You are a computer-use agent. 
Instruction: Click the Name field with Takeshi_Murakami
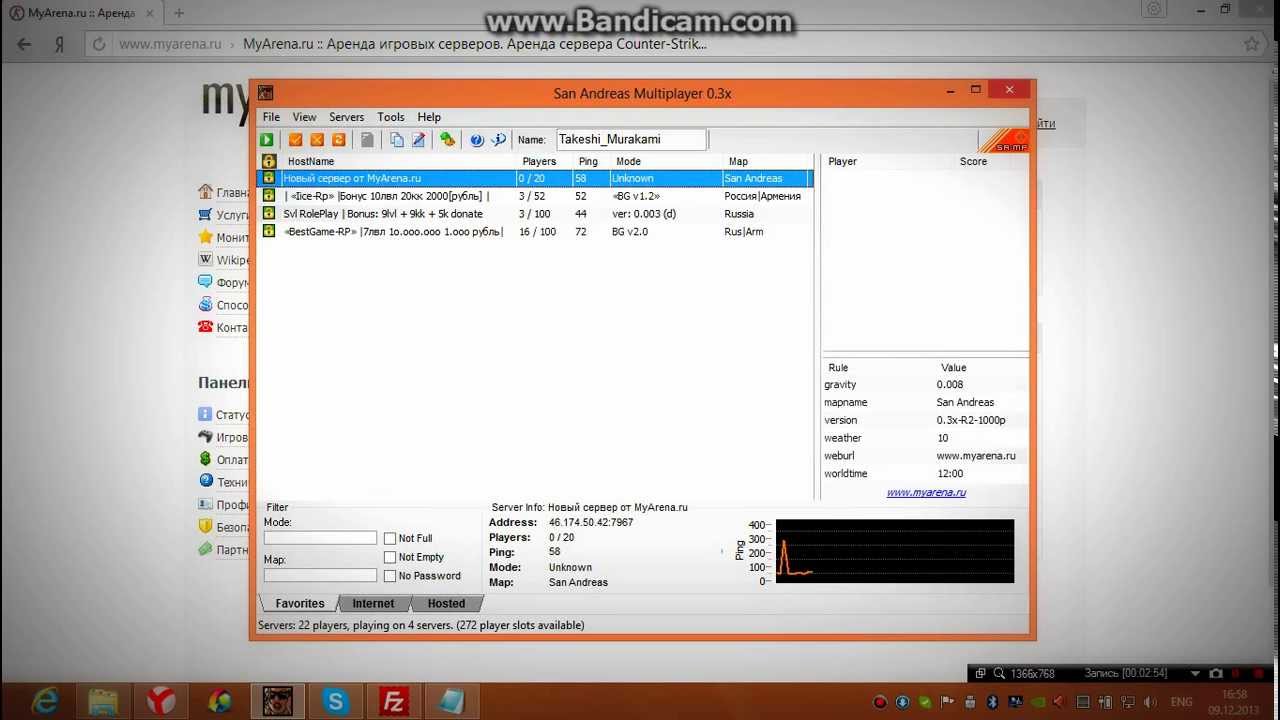click(631, 140)
